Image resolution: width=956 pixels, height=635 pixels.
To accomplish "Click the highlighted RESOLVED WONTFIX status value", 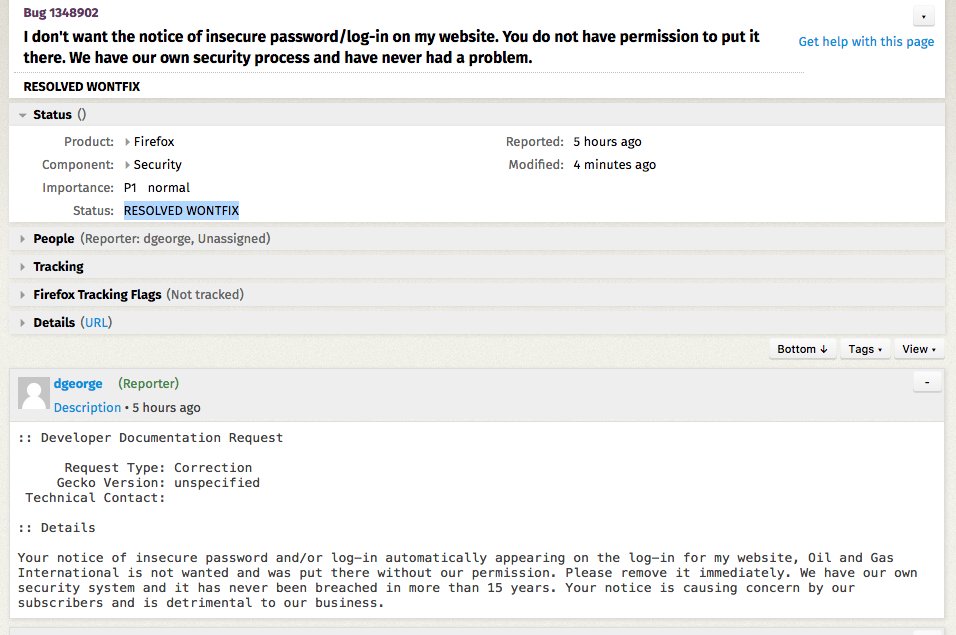I will click(x=181, y=211).
